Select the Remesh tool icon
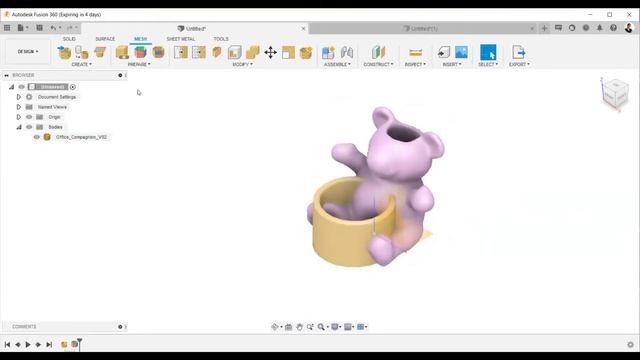 point(181,52)
